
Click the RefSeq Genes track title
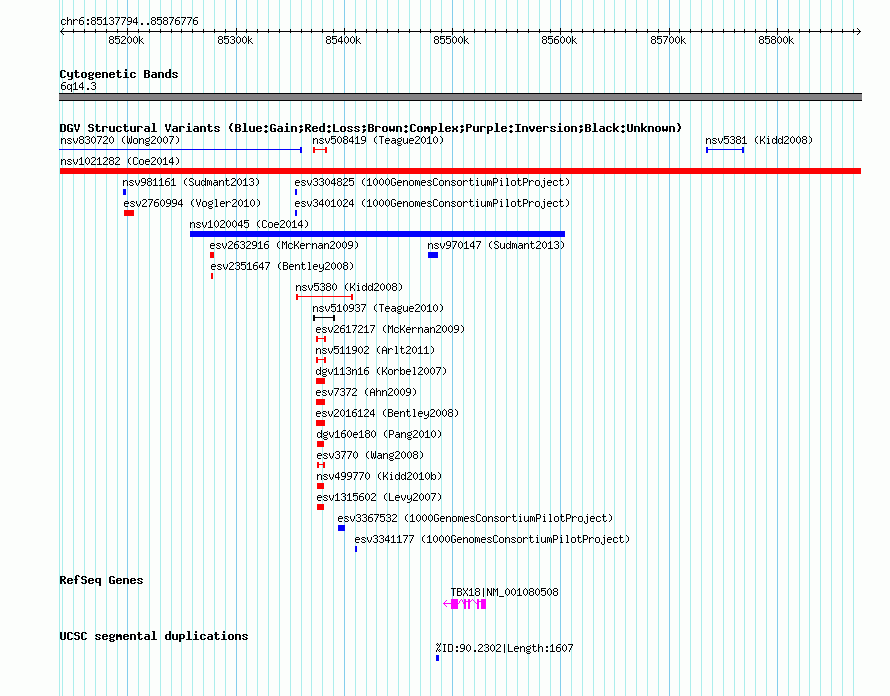coord(101,580)
